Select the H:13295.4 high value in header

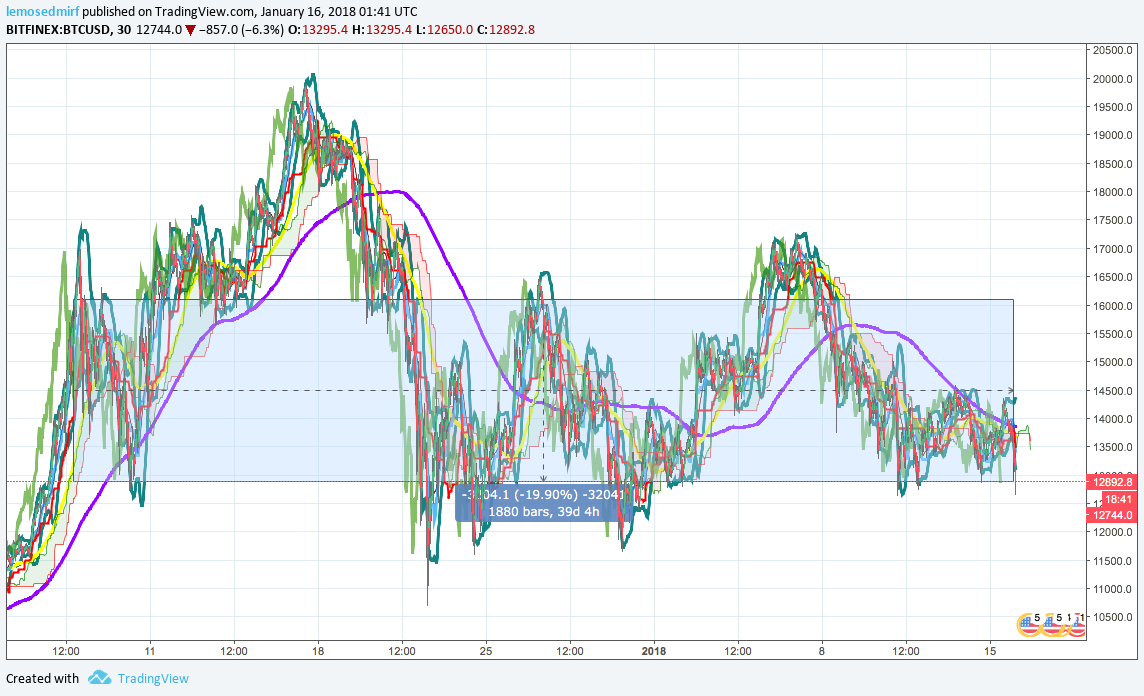tap(382, 30)
